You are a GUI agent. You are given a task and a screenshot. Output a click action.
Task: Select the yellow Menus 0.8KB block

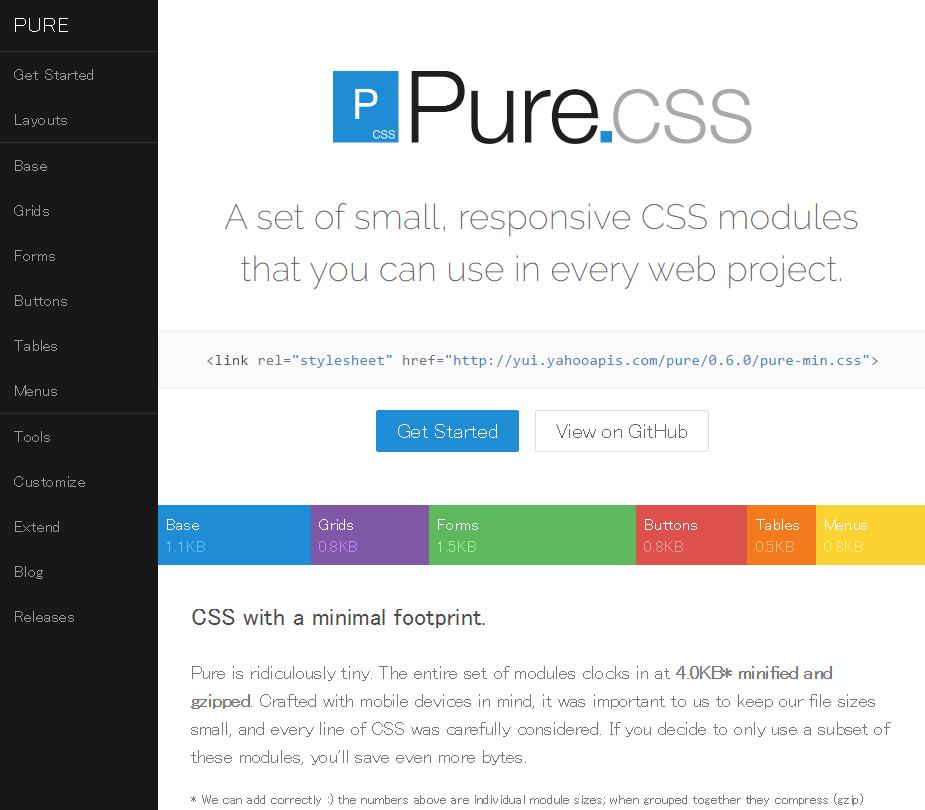pyautogui.click(x=870, y=535)
